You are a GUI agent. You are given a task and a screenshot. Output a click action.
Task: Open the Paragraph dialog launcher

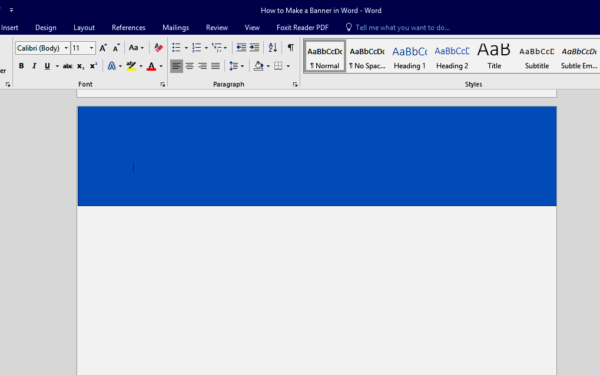click(295, 85)
